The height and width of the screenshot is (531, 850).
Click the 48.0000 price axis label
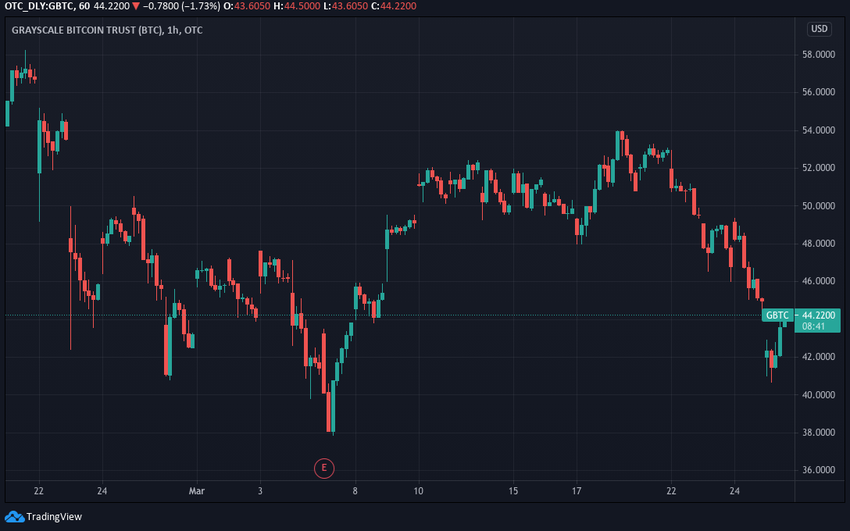(x=818, y=243)
